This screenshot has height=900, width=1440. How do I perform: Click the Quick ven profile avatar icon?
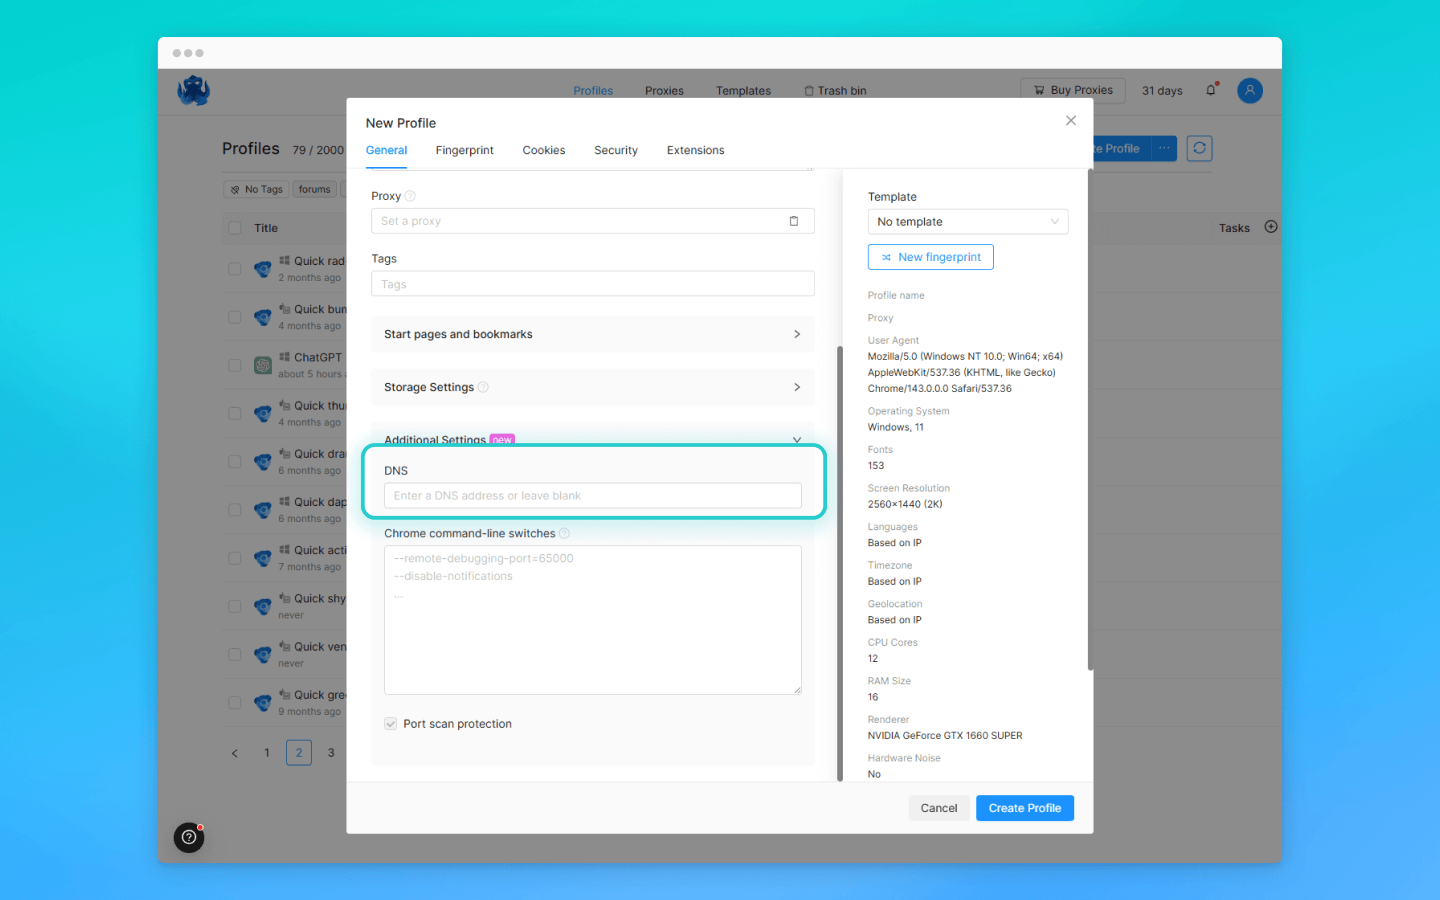pyautogui.click(x=263, y=654)
